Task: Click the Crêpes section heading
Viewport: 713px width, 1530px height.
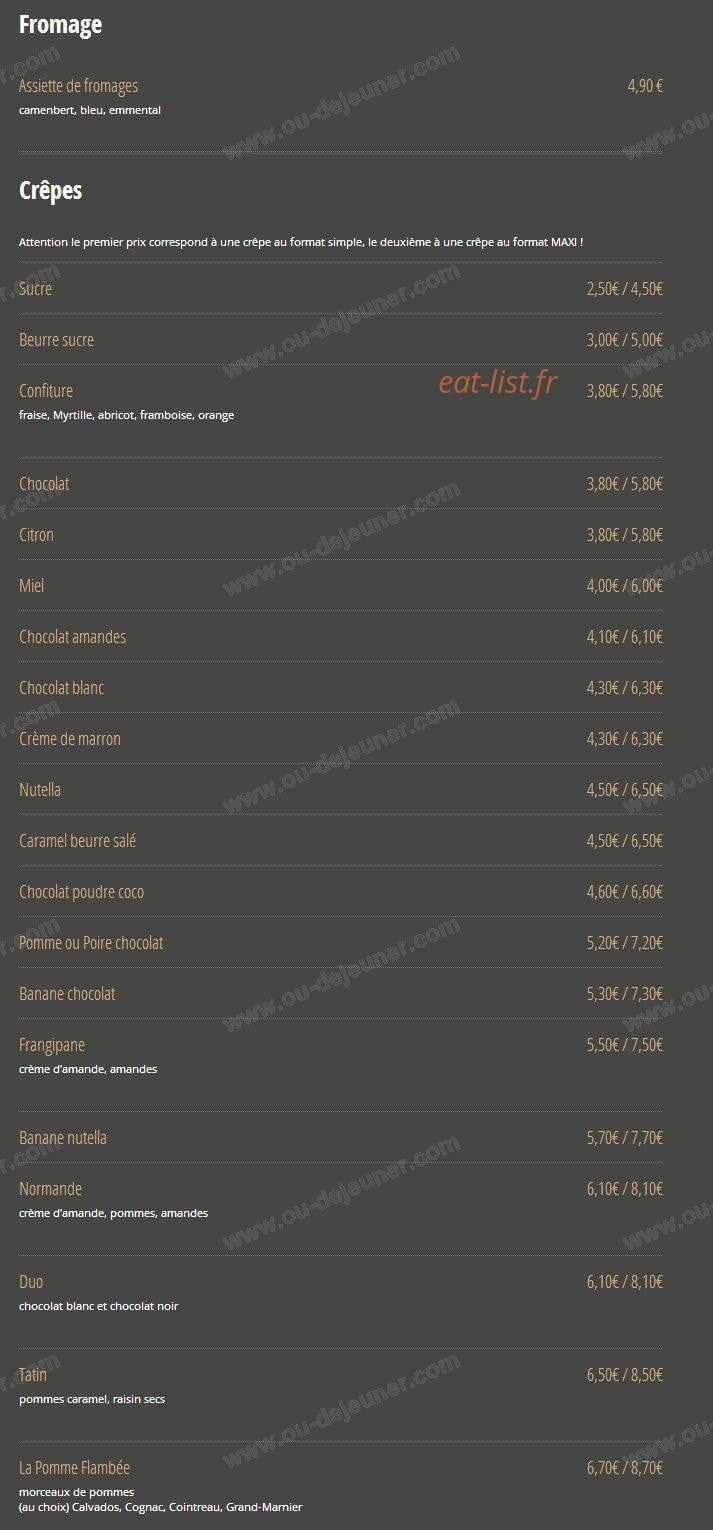Action: coord(50,191)
